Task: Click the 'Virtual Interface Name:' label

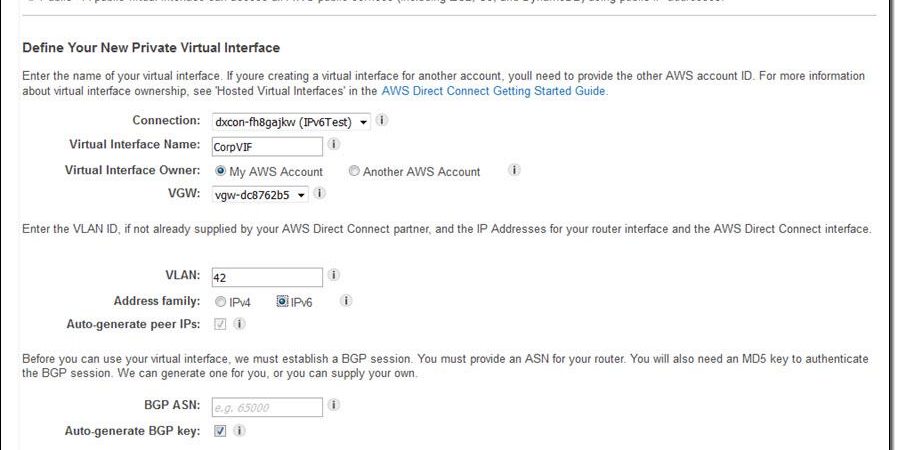Action: coord(135,144)
